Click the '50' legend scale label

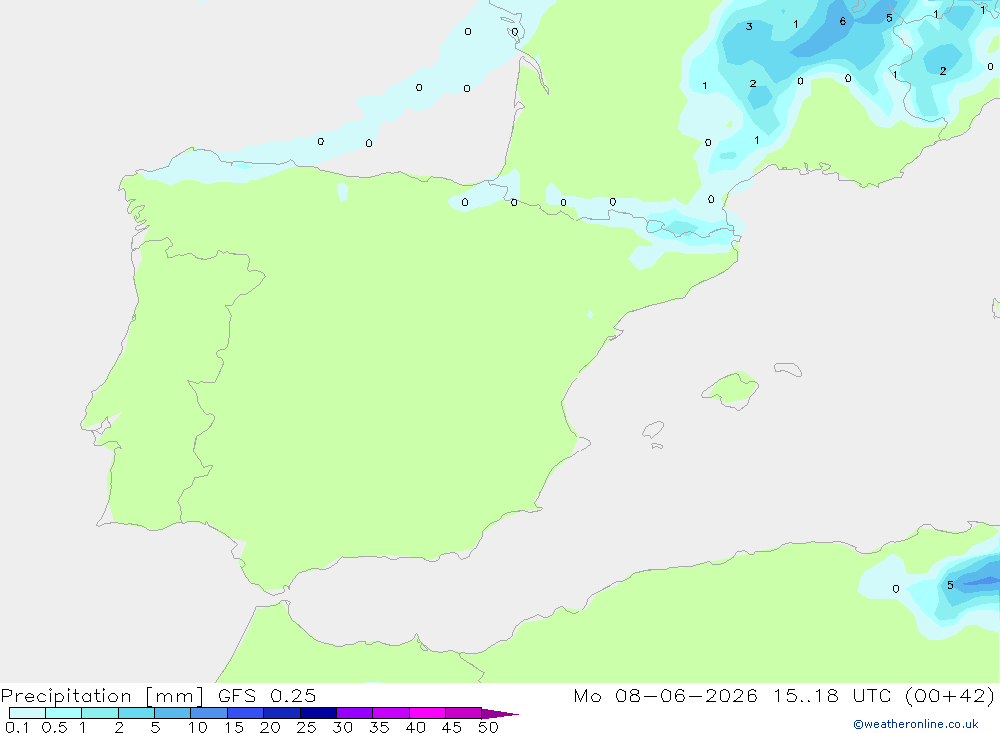[x=489, y=727]
